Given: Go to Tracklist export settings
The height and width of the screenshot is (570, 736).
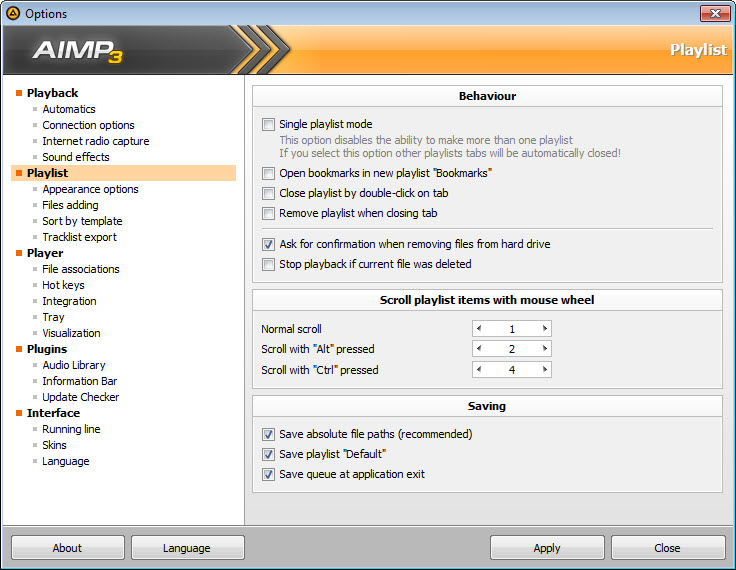Looking at the screenshot, I should click(79, 237).
